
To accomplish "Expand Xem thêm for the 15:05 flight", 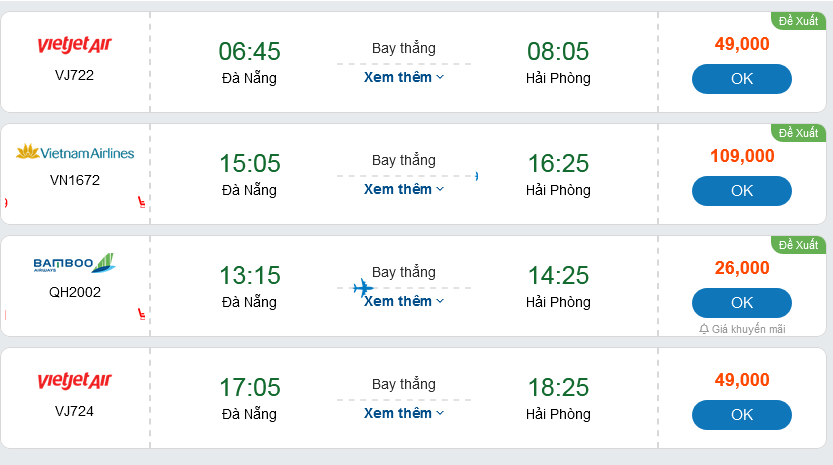I will (x=403, y=189).
